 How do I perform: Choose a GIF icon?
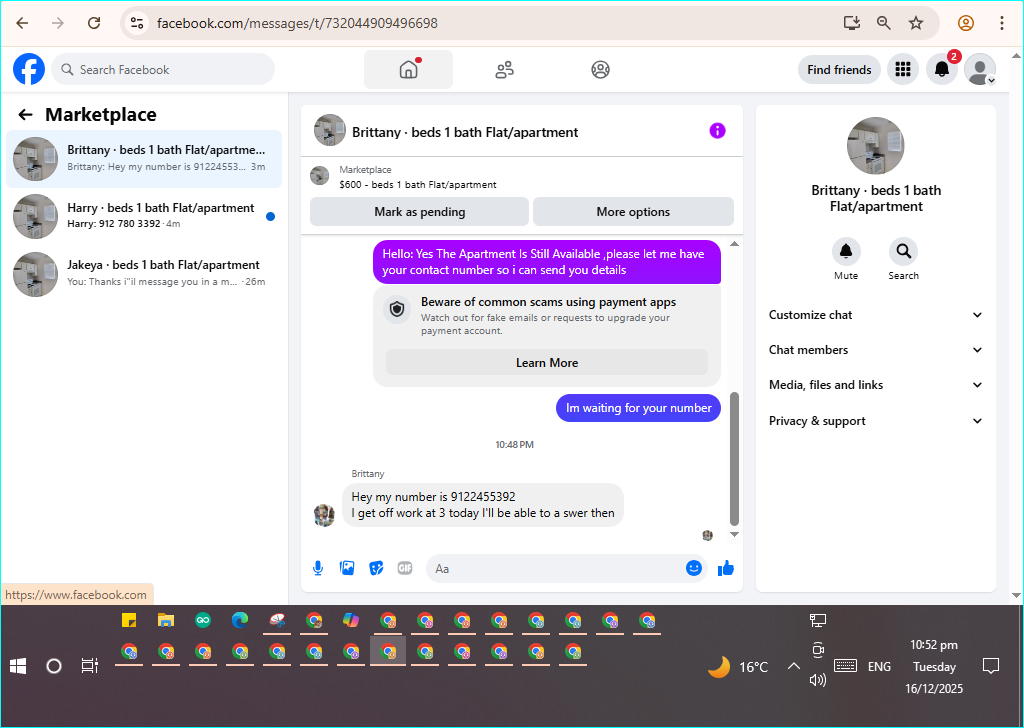(405, 568)
